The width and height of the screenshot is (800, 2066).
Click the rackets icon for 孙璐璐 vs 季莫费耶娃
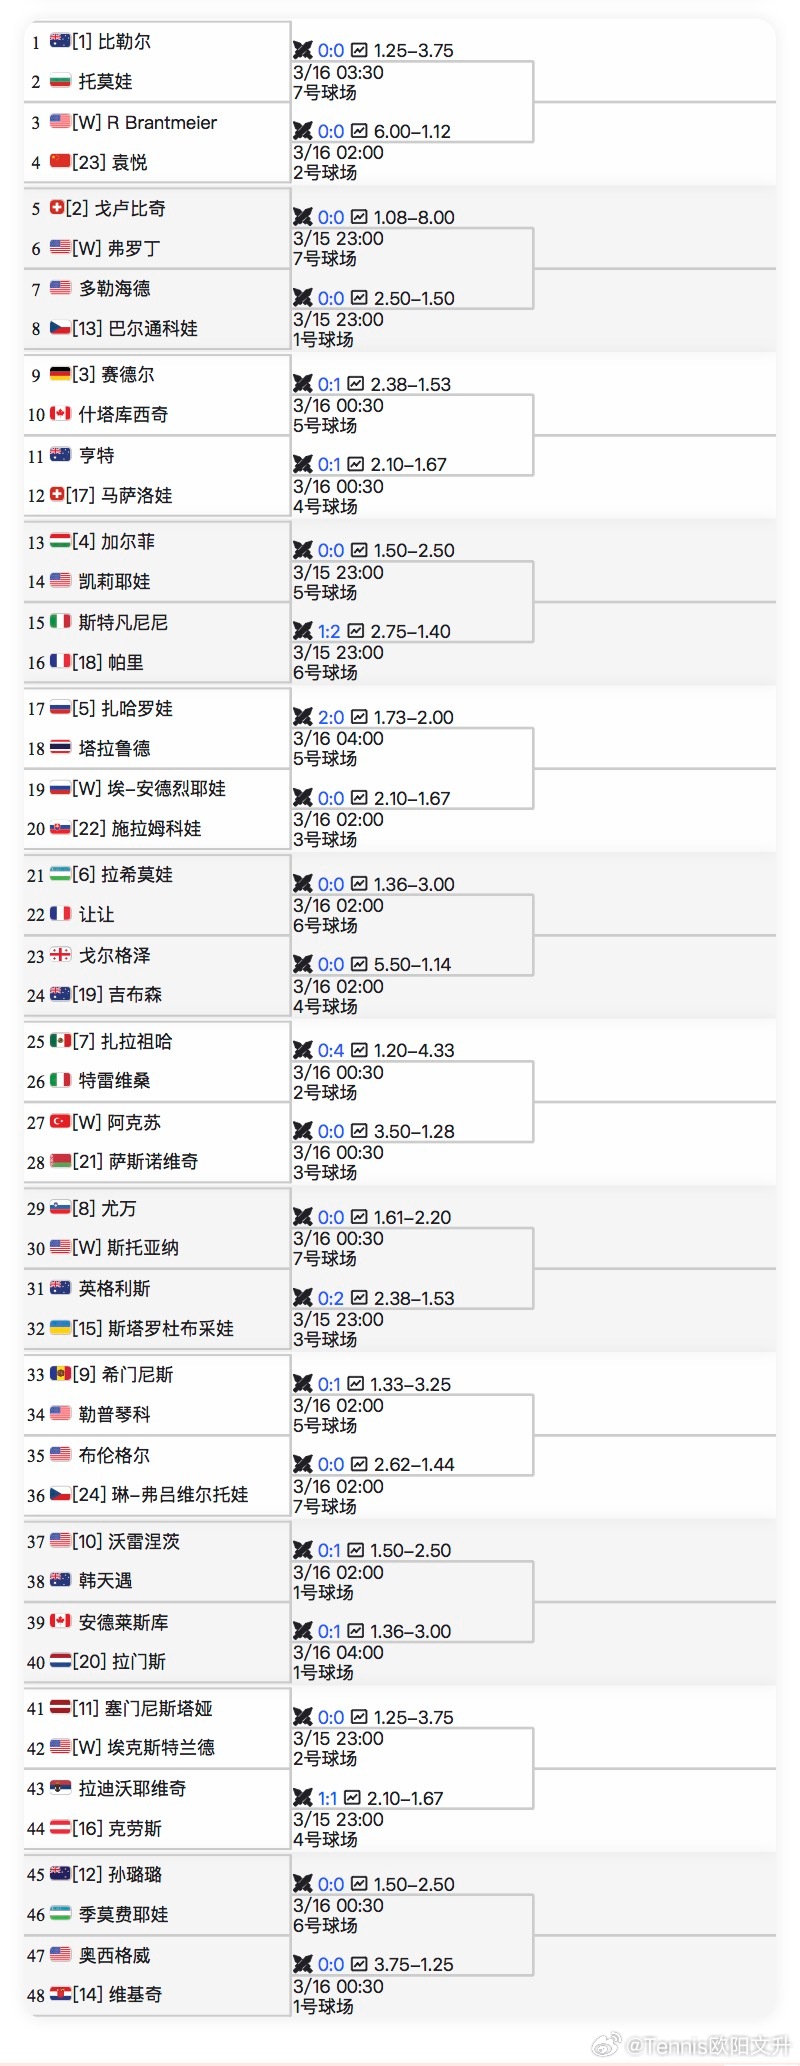(x=302, y=1883)
